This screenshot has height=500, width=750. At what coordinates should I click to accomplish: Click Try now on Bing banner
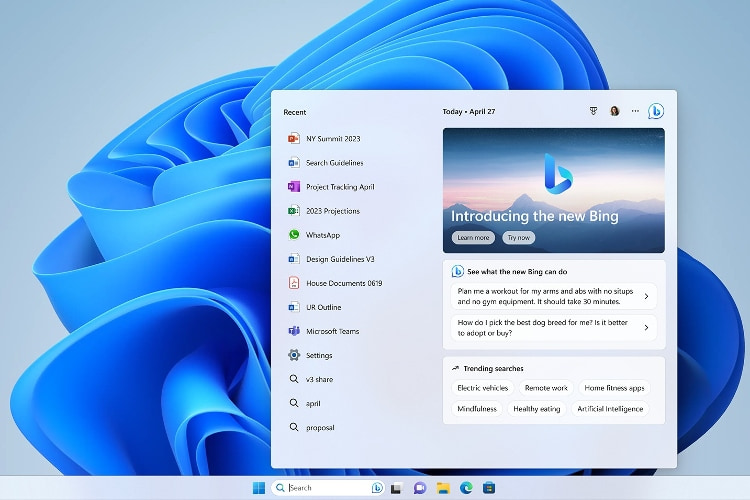[x=518, y=237]
